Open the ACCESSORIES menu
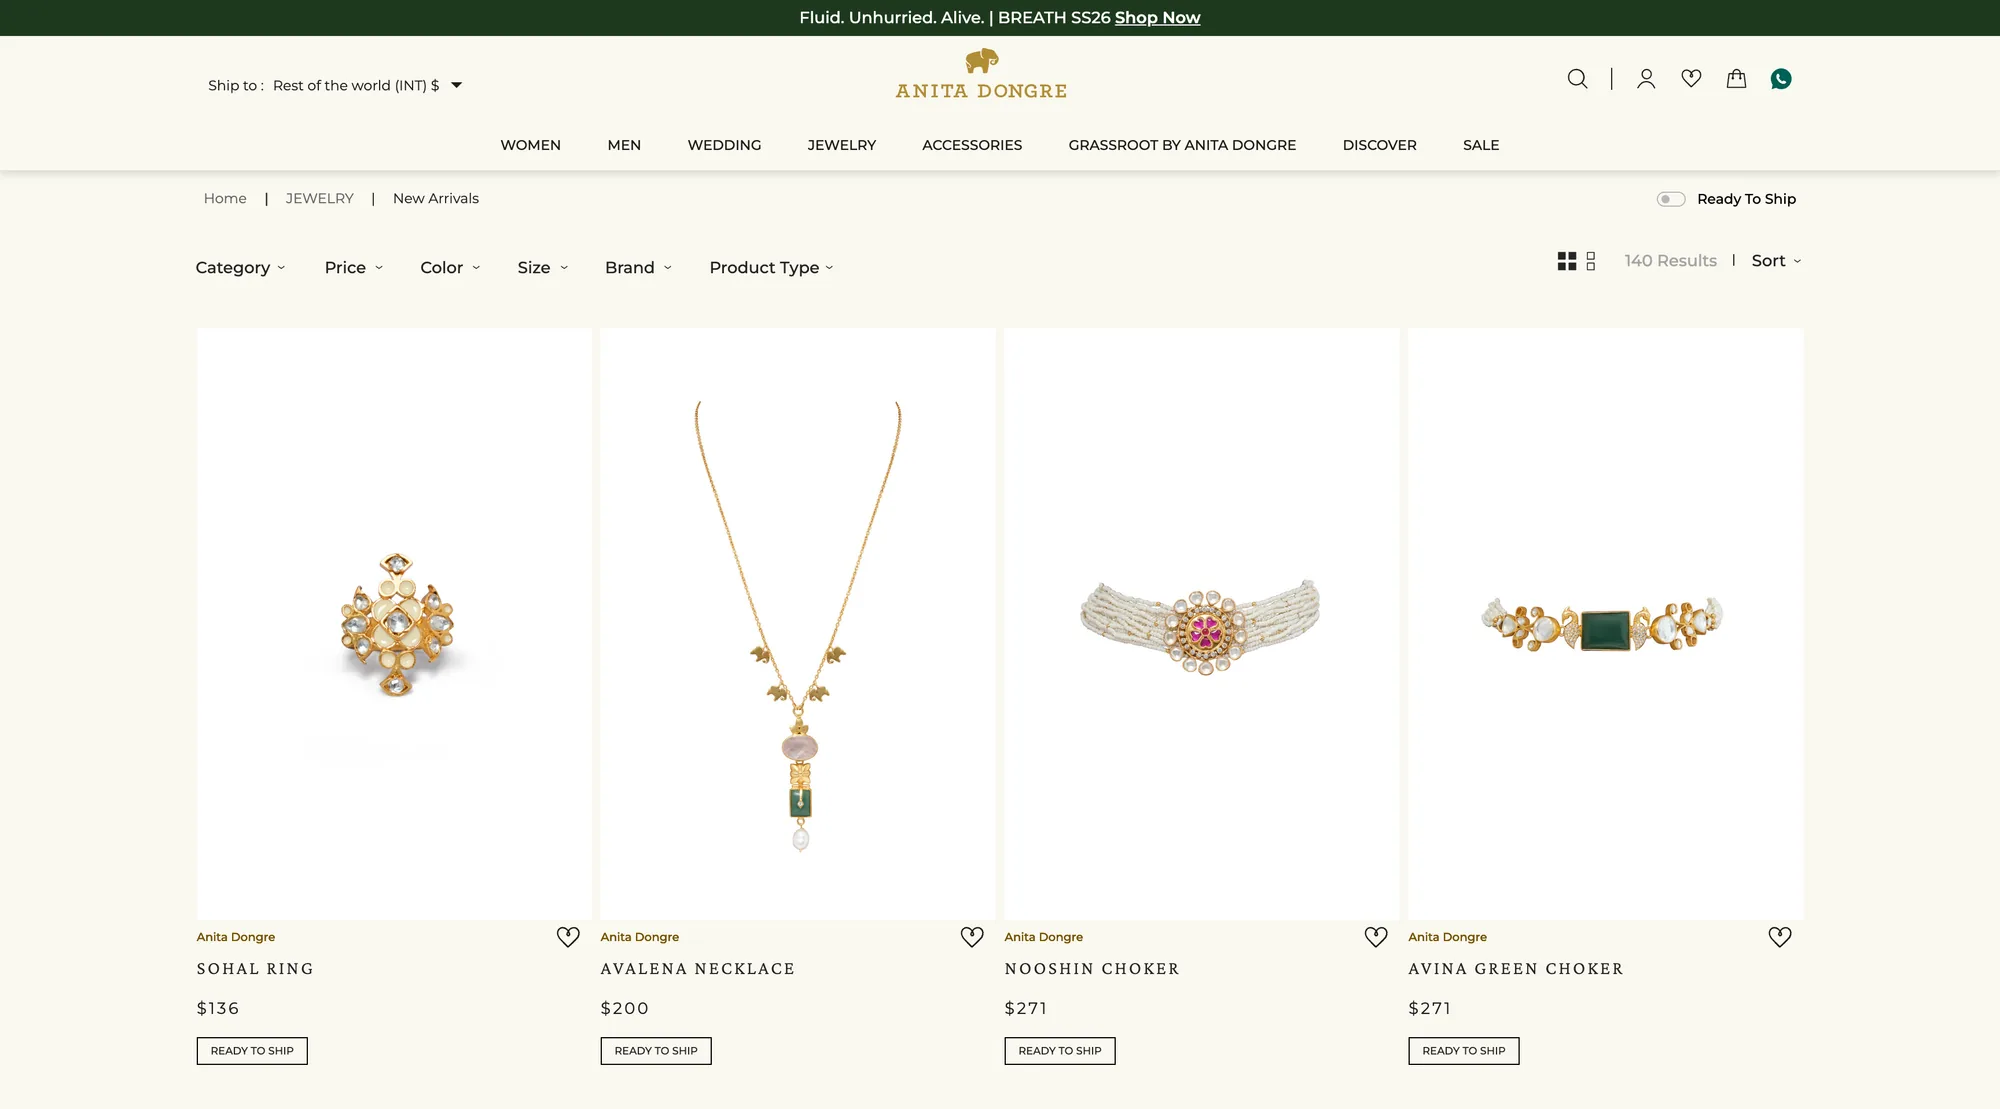The height and width of the screenshot is (1109, 2000). pyautogui.click(x=972, y=145)
